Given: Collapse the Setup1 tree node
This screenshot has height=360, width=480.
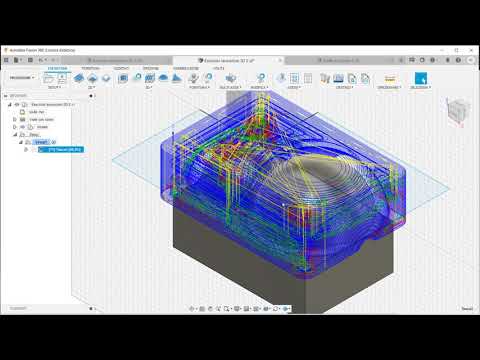Looking at the screenshot, I should pyautogui.click(x=21, y=142).
